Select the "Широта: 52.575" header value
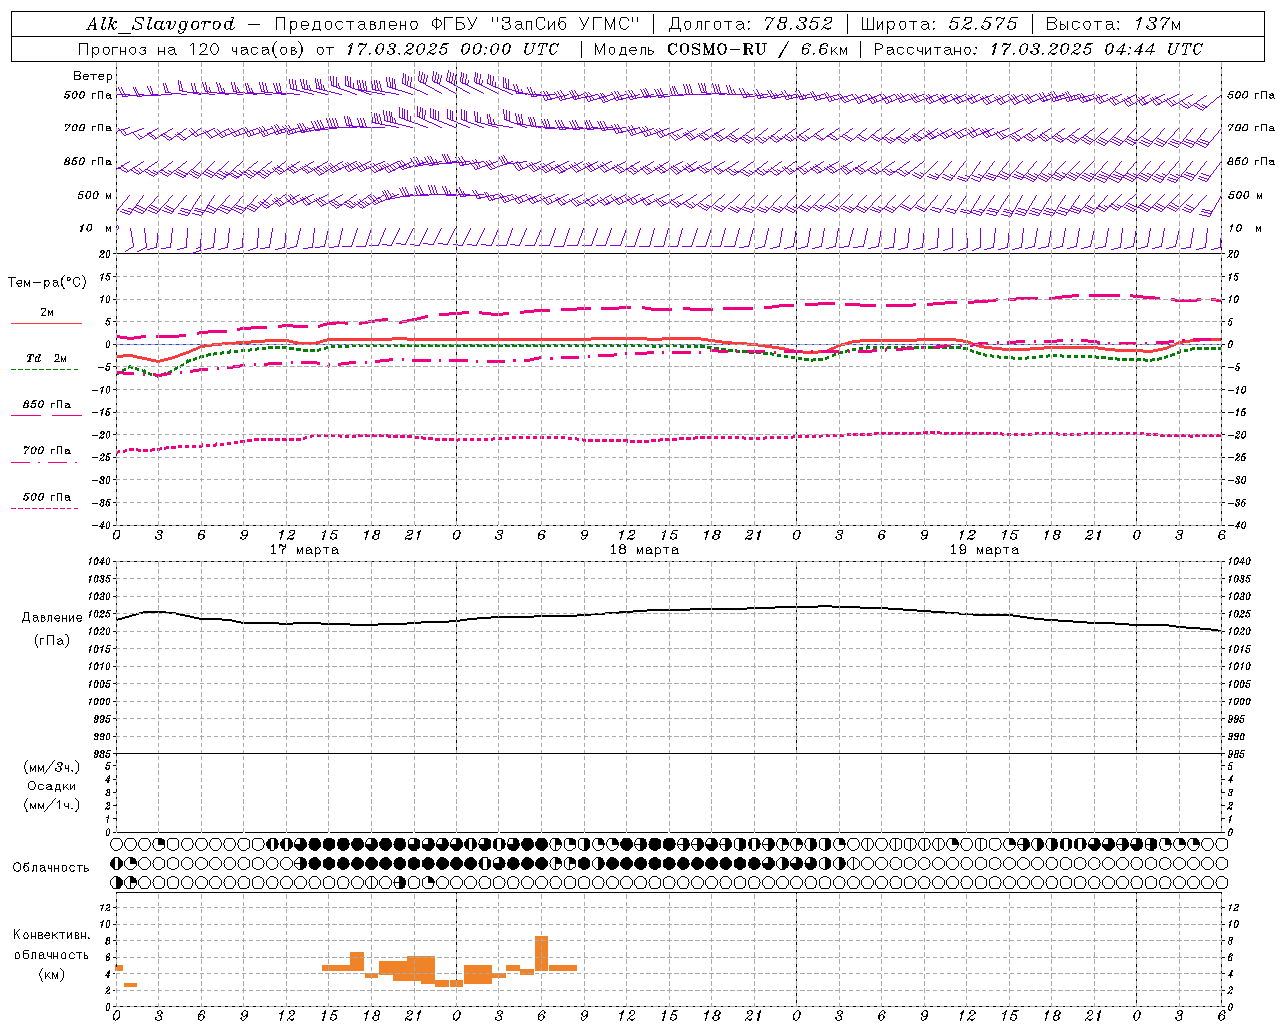This screenshot has height=1024, width=1280. [939, 24]
